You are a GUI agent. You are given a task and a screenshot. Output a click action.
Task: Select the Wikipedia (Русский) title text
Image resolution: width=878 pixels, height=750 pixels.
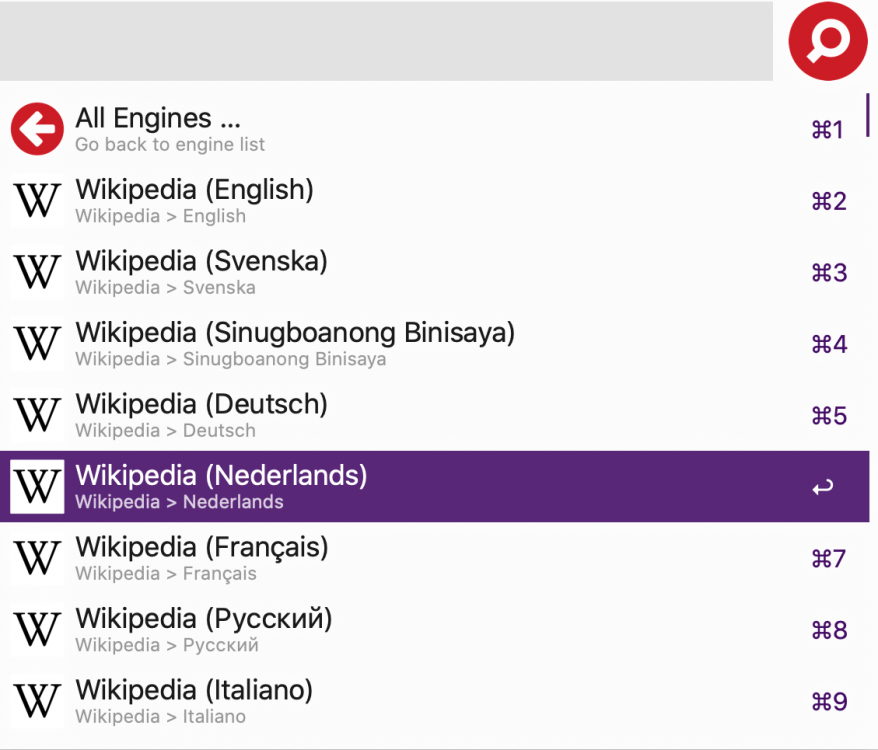pyautogui.click(x=204, y=619)
